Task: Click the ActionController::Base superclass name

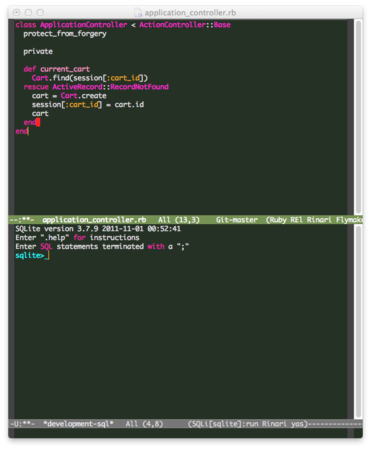Action: click(185, 25)
